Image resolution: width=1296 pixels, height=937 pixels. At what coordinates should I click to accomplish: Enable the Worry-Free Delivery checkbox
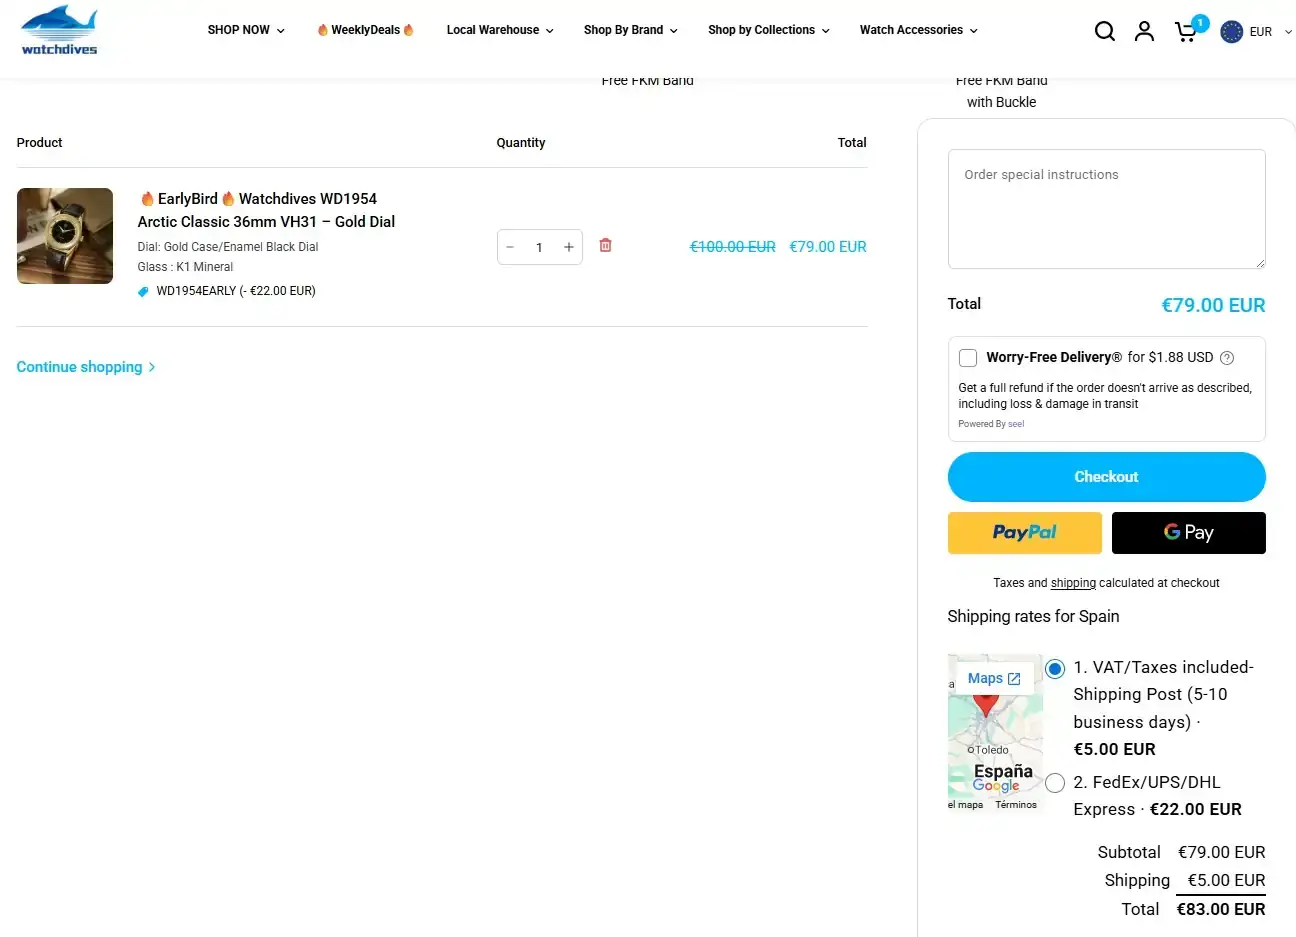(x=968, y=358)
